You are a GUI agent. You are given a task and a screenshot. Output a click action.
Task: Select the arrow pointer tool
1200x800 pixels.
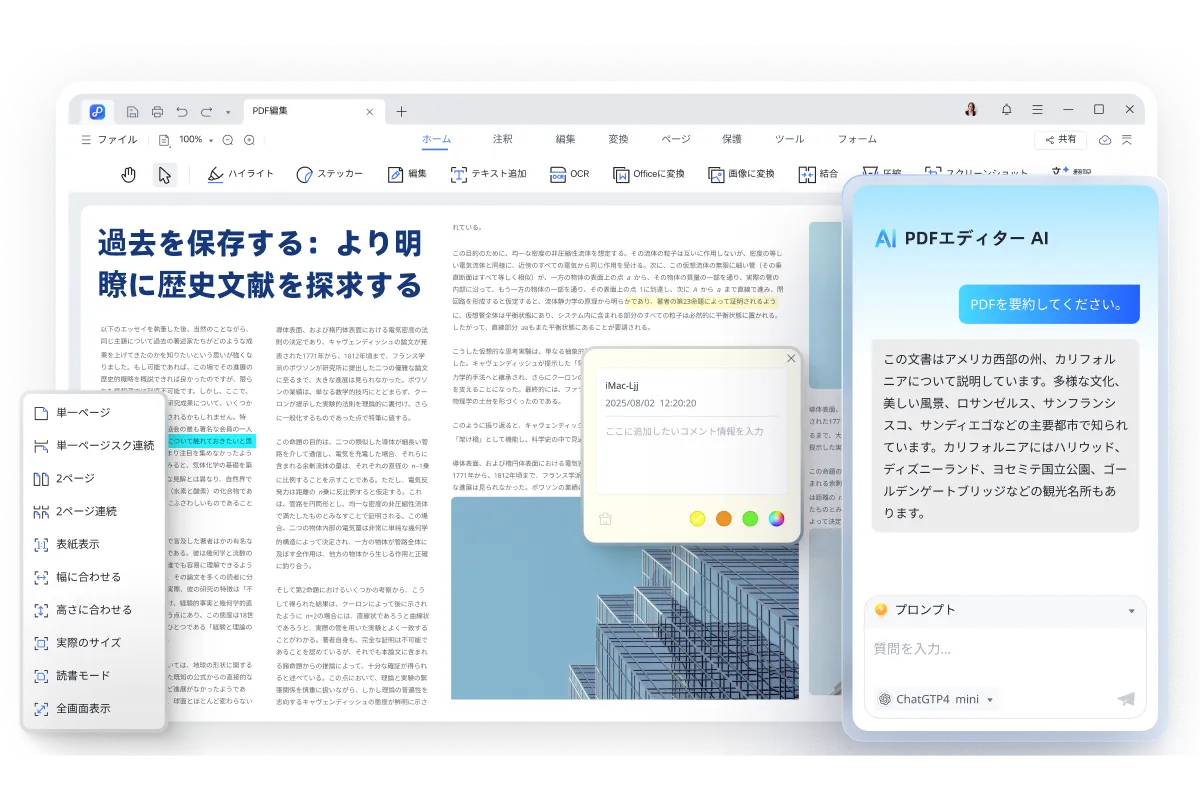pyautogui.click(x=165, y=174)
